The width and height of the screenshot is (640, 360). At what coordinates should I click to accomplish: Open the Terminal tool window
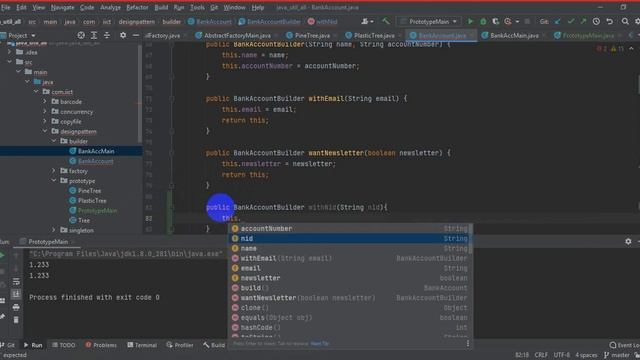[142, 345]
